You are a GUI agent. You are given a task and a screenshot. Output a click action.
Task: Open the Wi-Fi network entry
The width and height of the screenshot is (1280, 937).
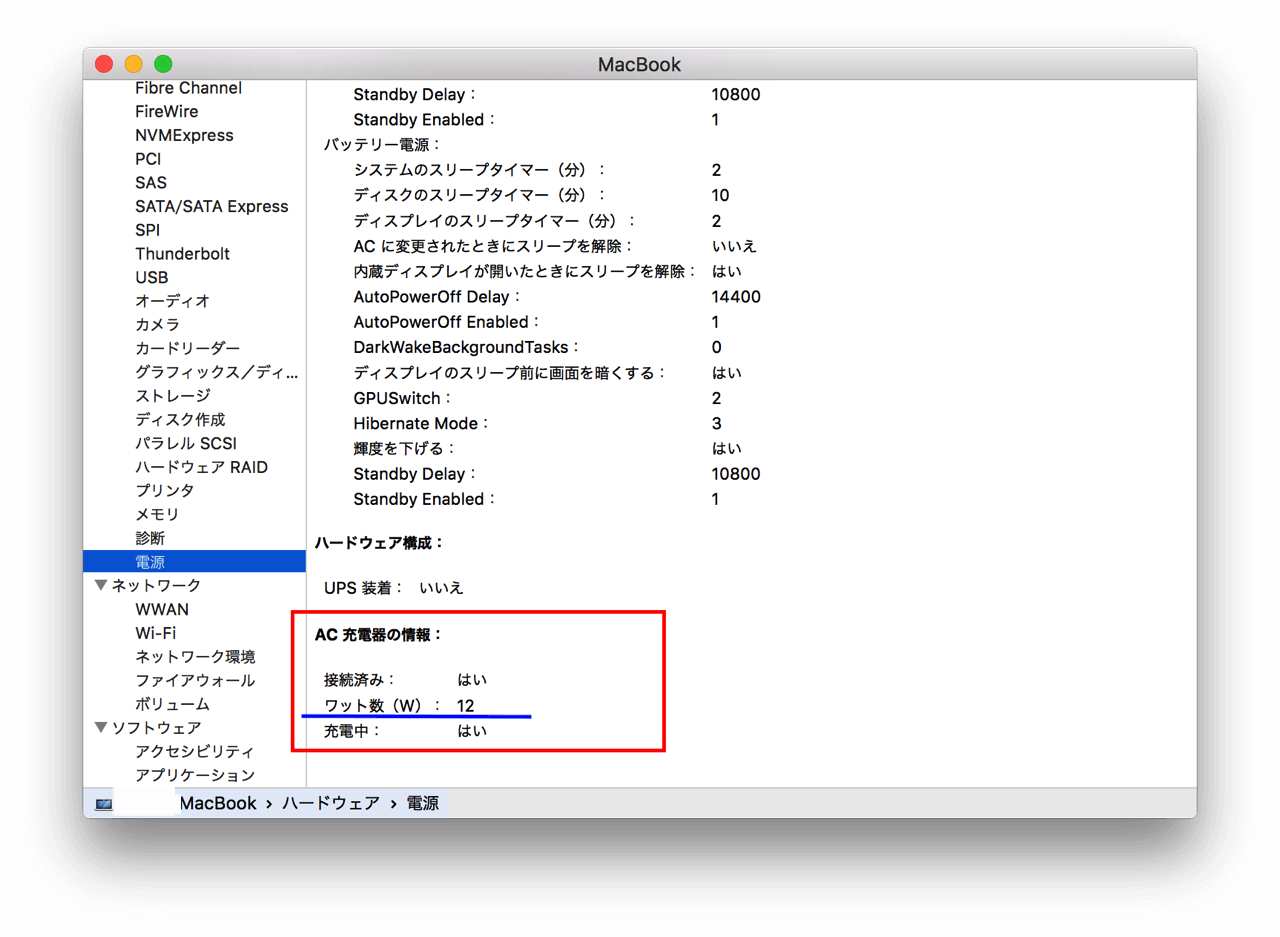(156, 633)
